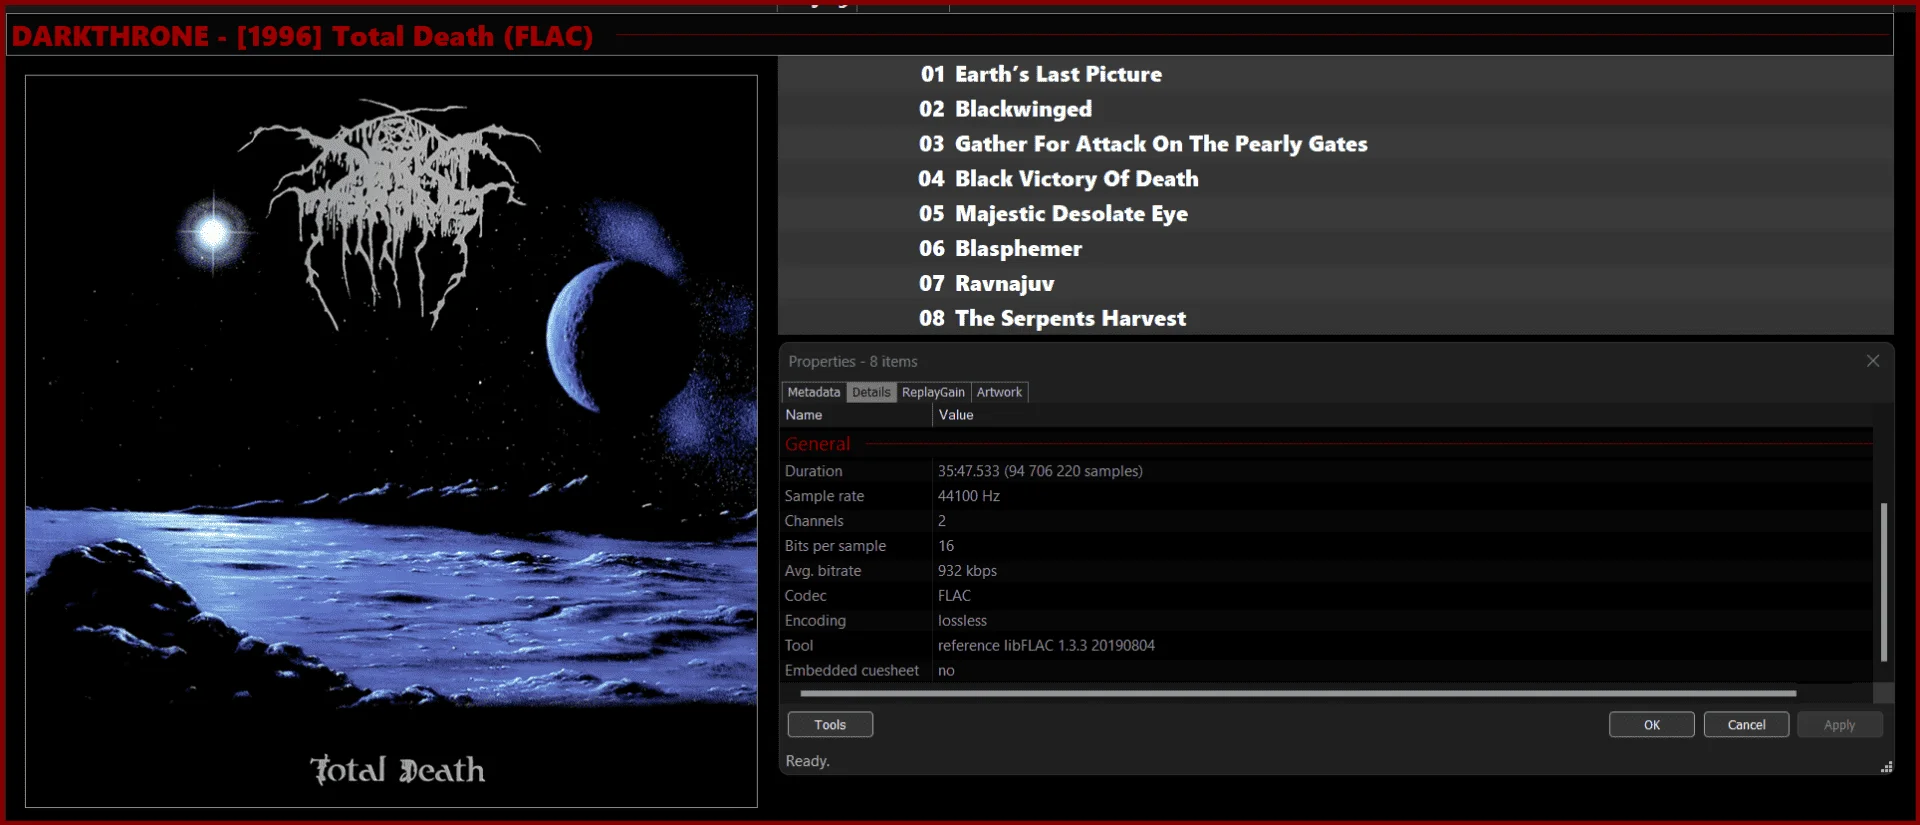Viewport: 1920px width, 825px height.
Task: Close the Properties dialog
Action: click(x=1873, y=361)
